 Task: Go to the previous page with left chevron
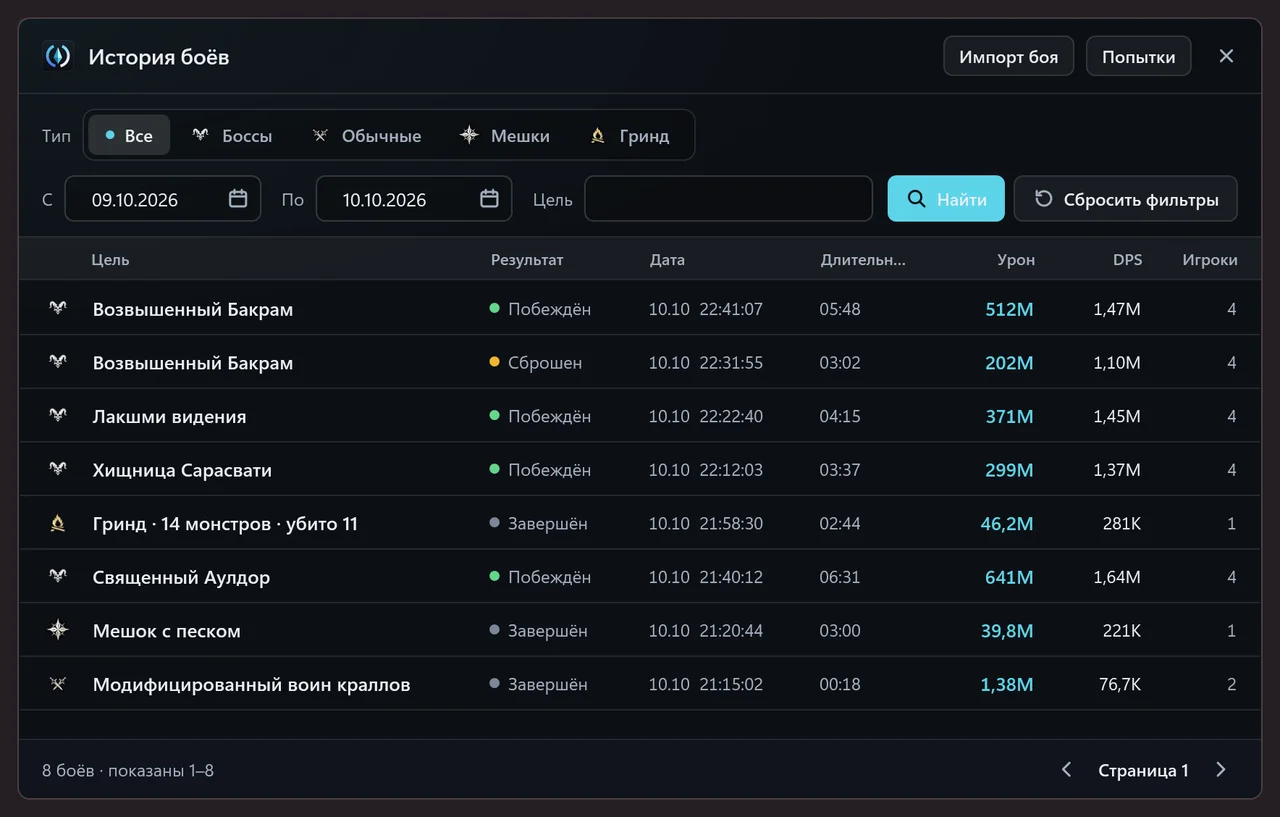click(1066, 770)
